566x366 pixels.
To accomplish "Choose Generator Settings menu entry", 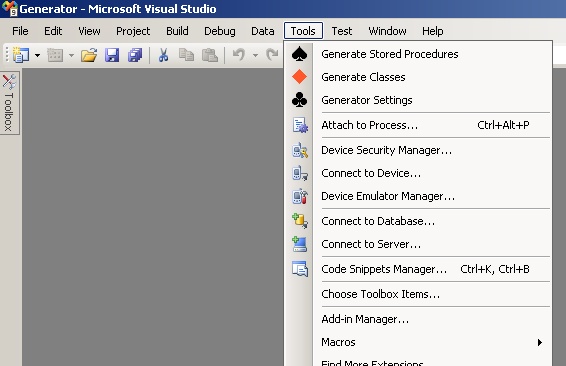I will coord(418,100).
